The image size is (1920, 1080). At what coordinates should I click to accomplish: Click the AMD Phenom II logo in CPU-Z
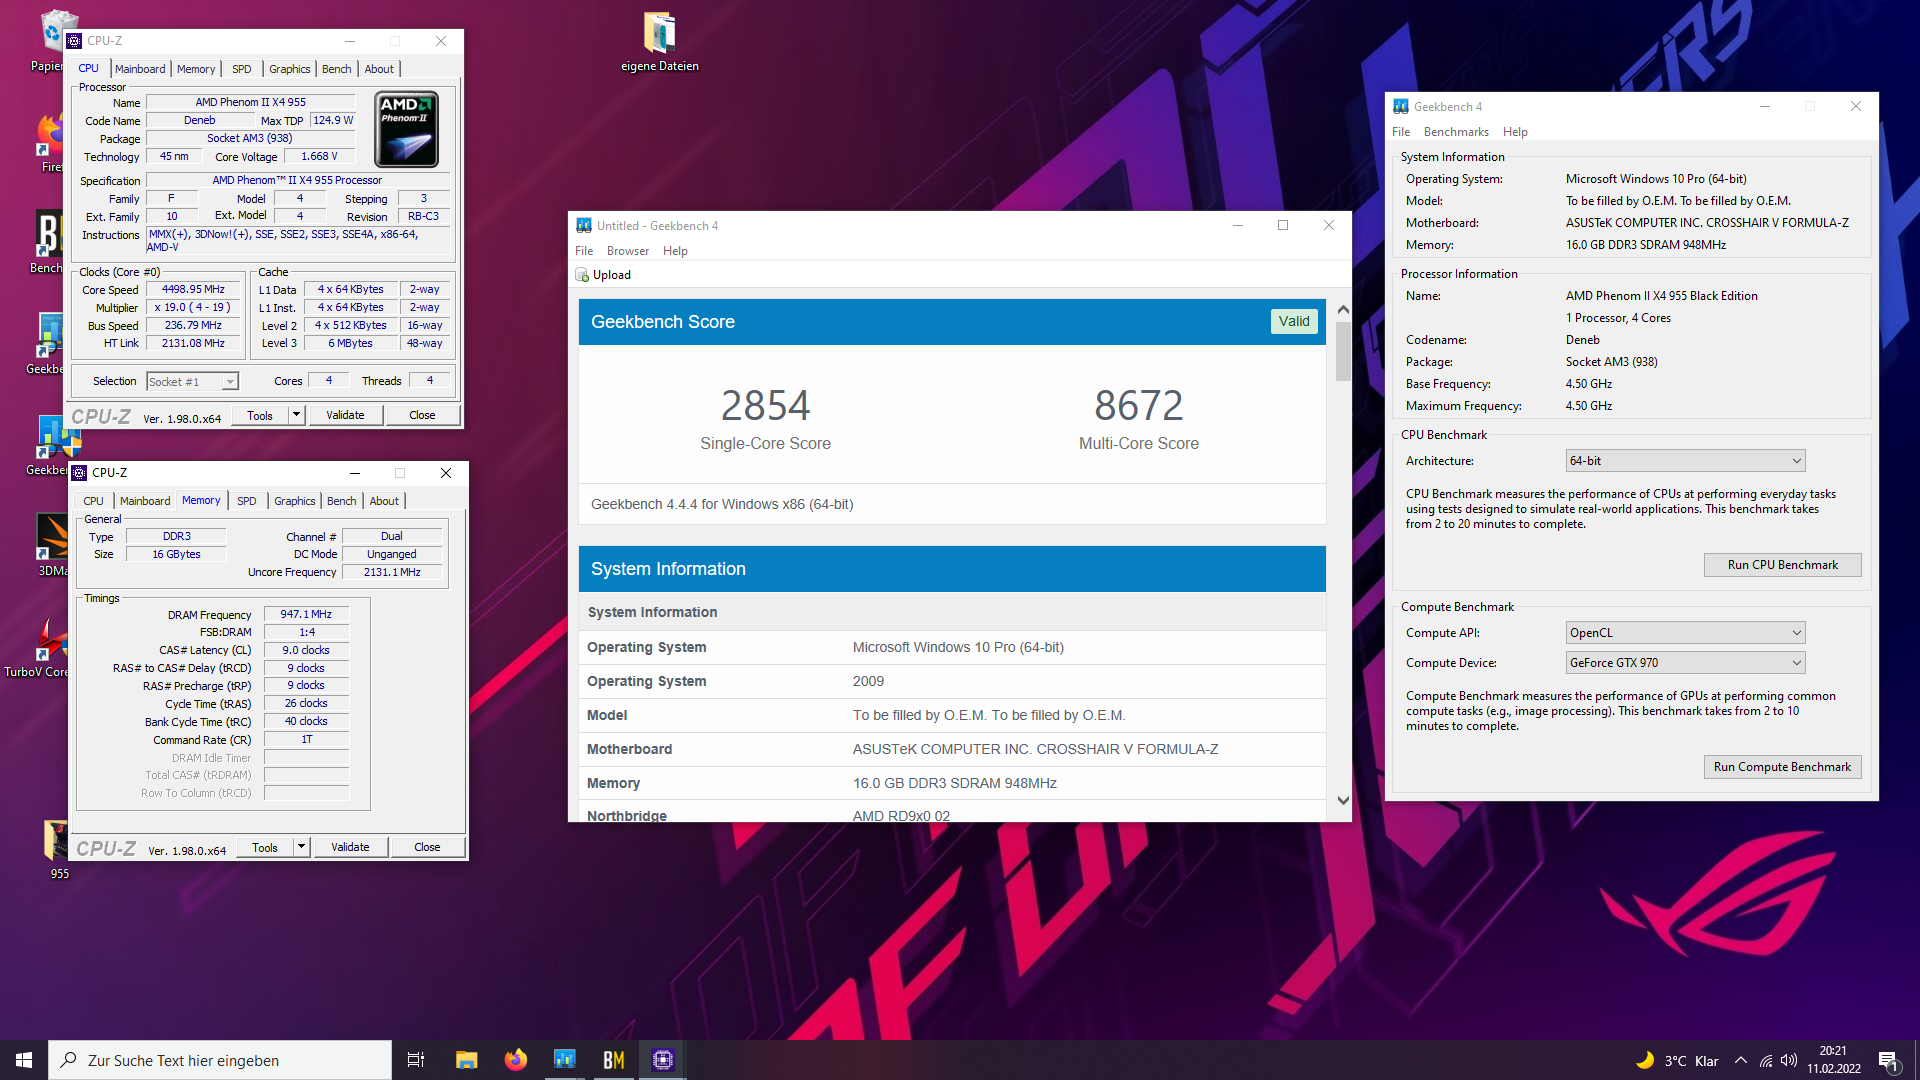[x=407, y=130]
